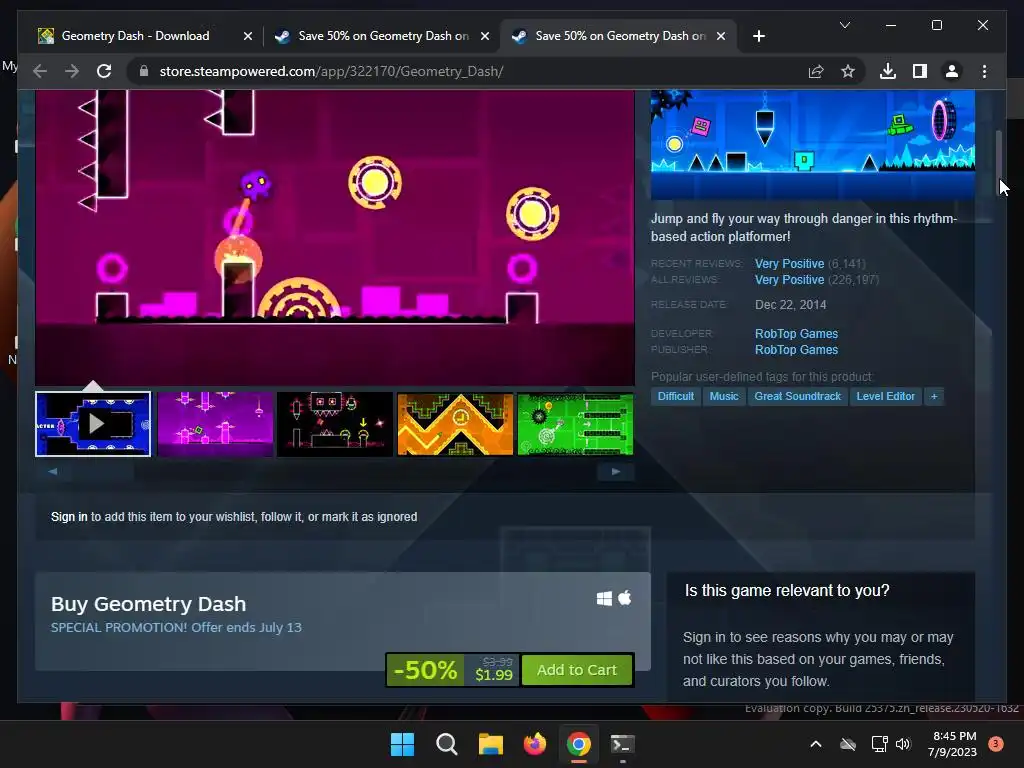The width and height of the screenshot is (1024, 768).
Task: Select the orange zigzag screenshot thumbnail
Action: [455, 424]
